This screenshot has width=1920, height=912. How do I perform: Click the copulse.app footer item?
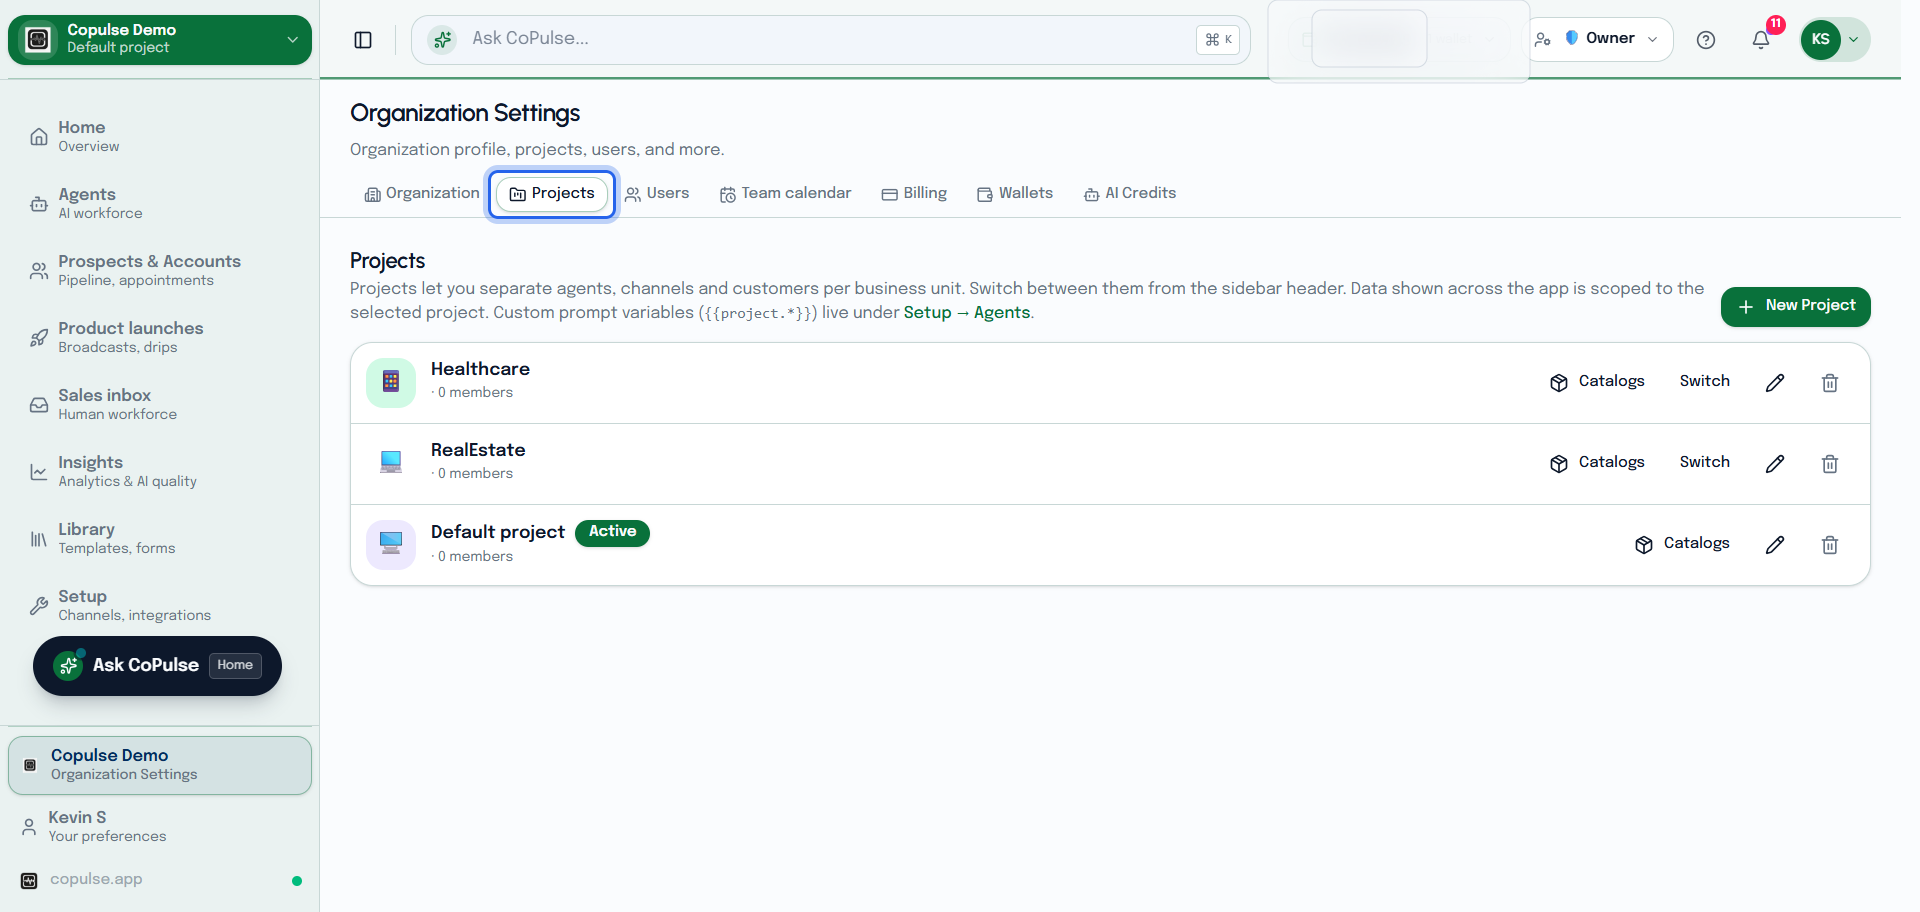point(160,880)
